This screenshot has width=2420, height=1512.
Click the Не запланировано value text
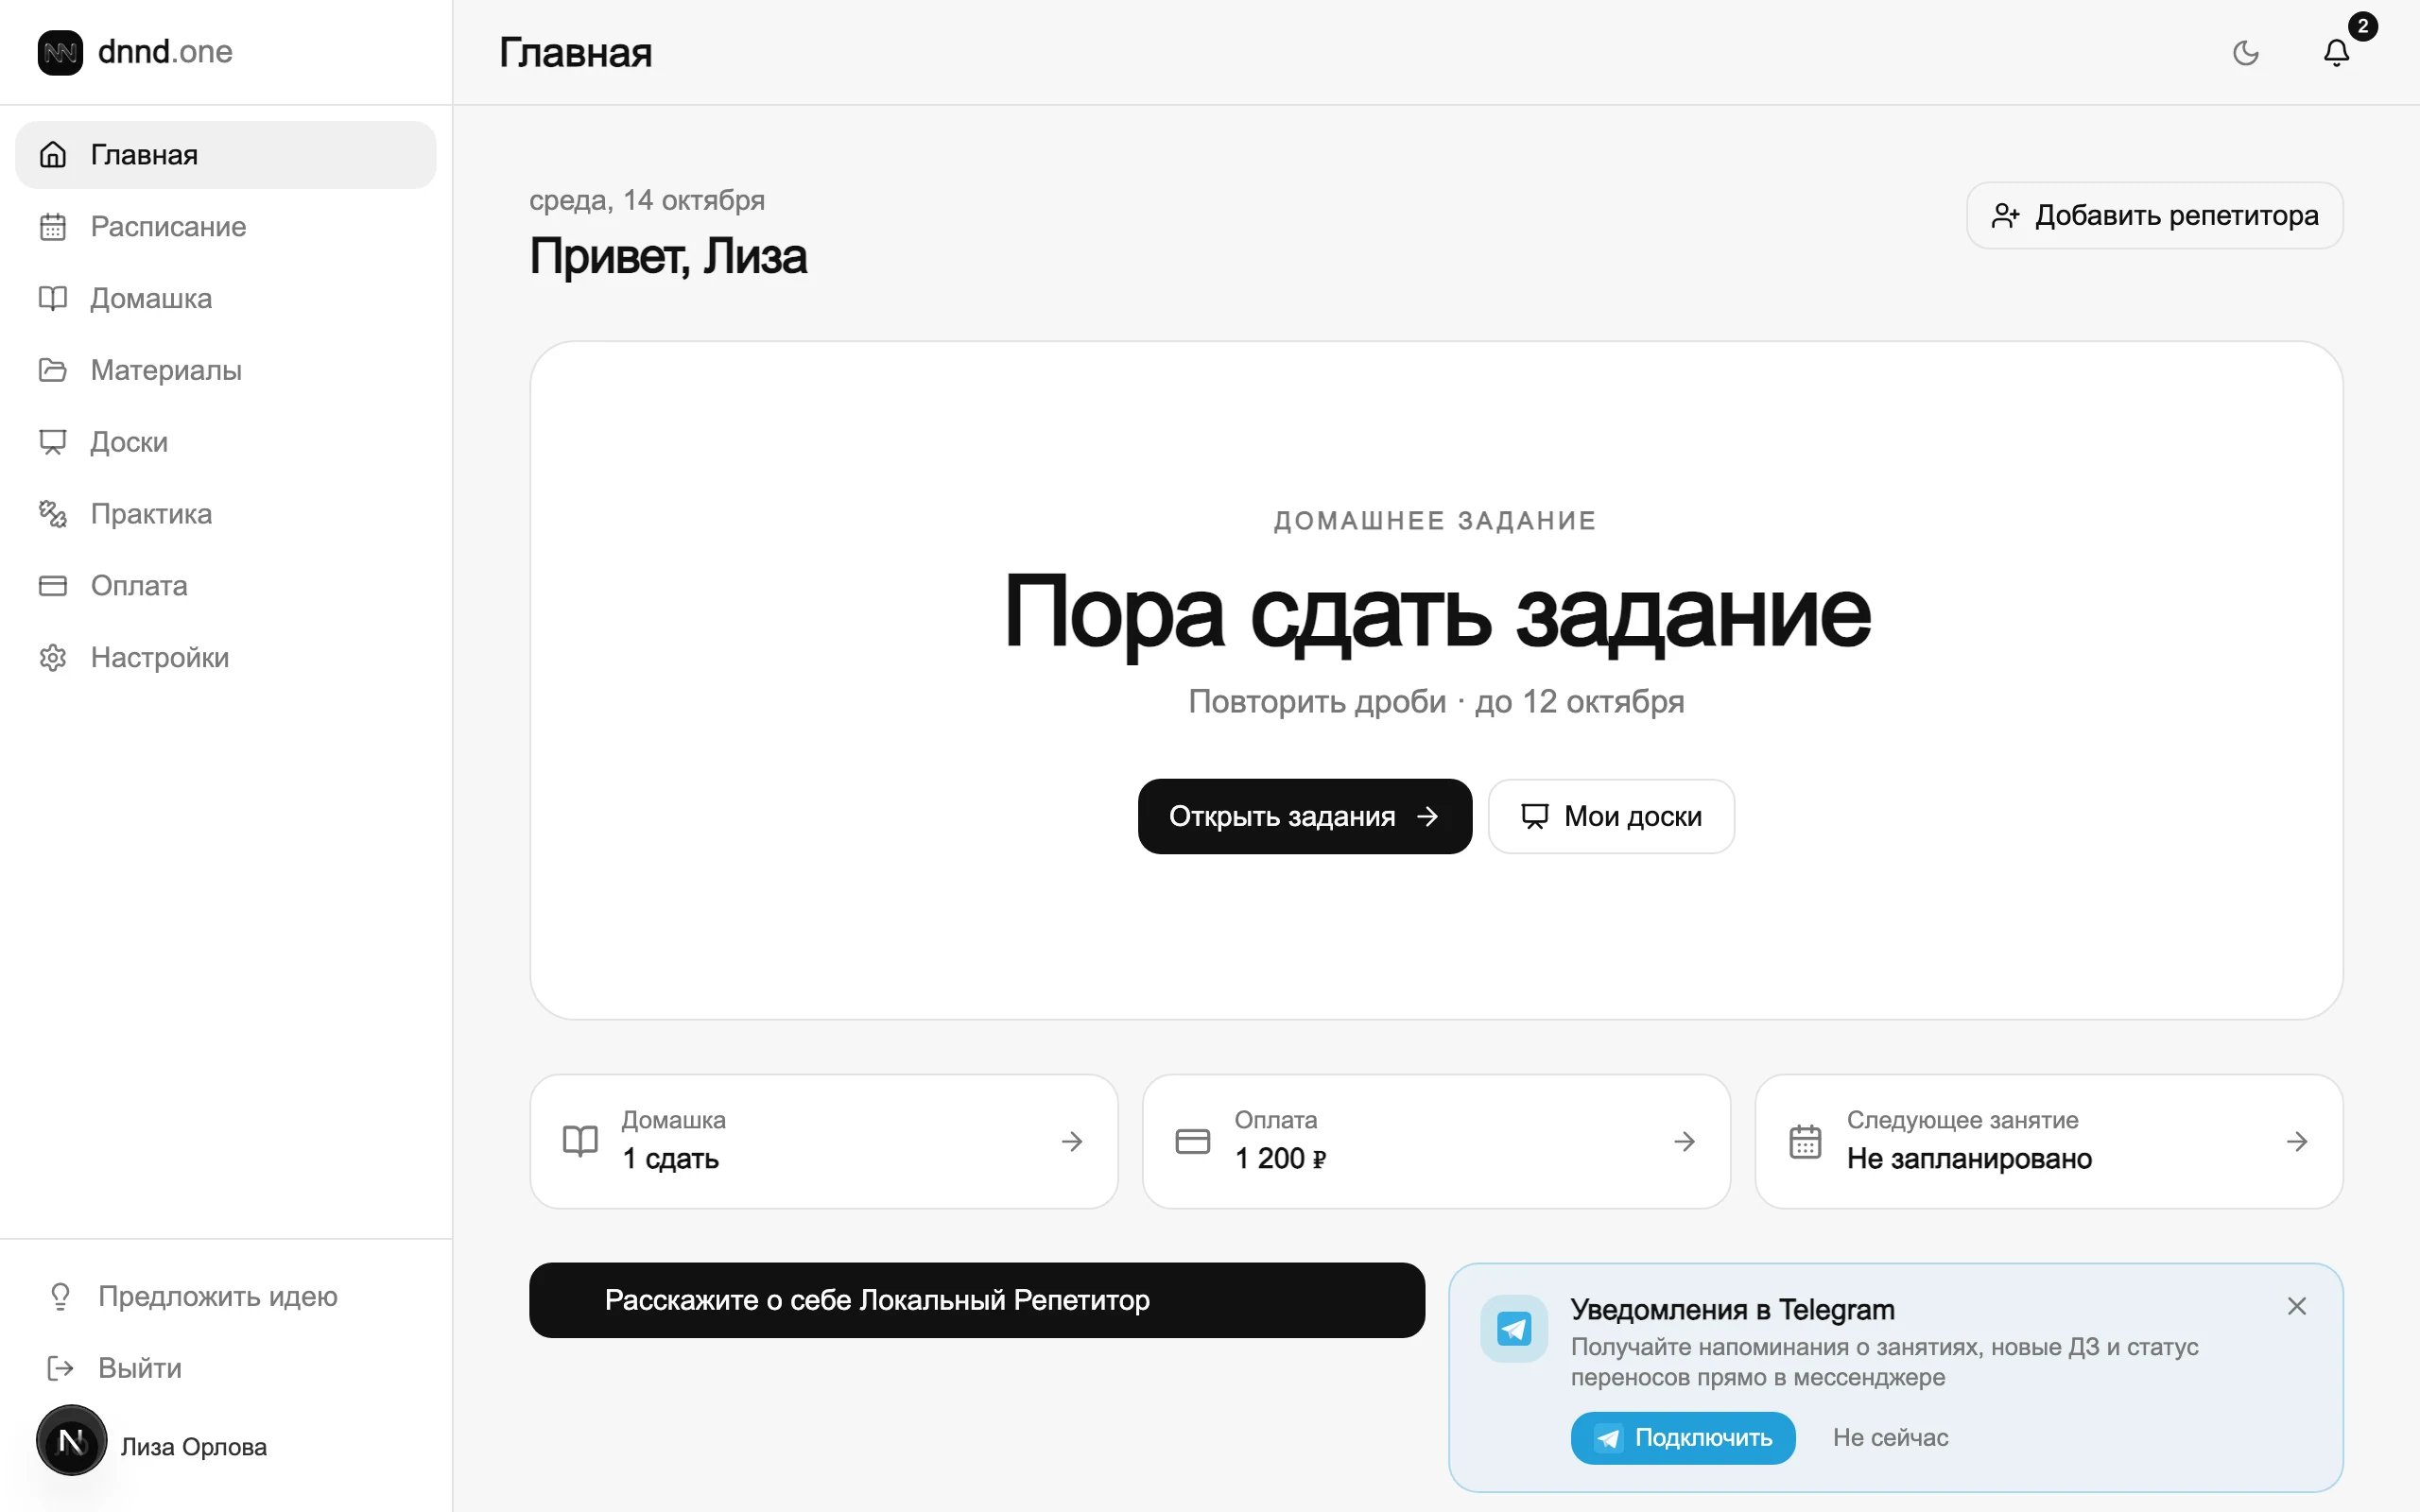1969,1159
